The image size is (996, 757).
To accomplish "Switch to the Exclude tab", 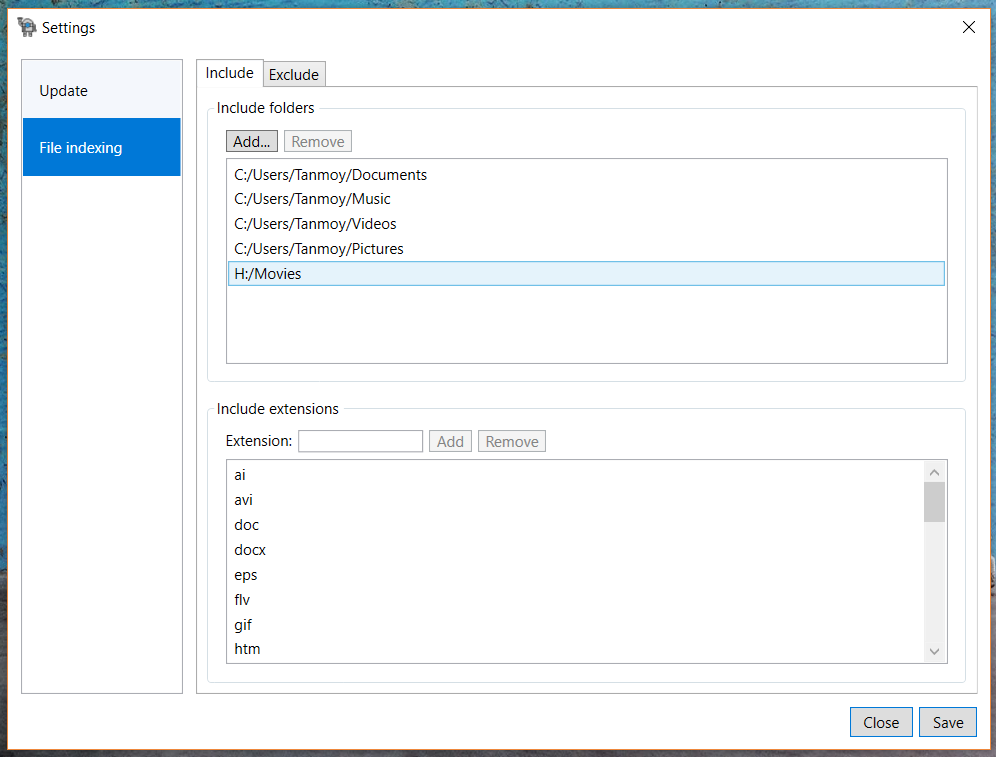I will (x=294, y=74).
